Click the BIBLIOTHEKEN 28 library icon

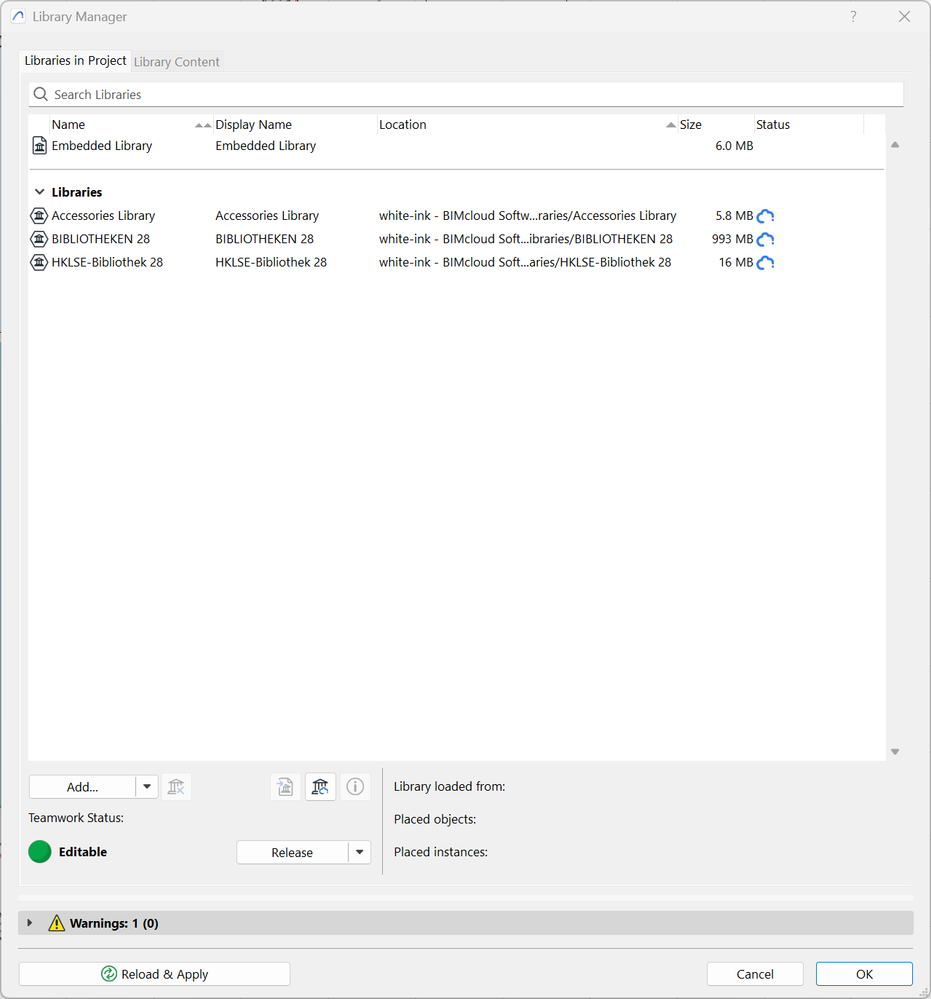(39, 239)
